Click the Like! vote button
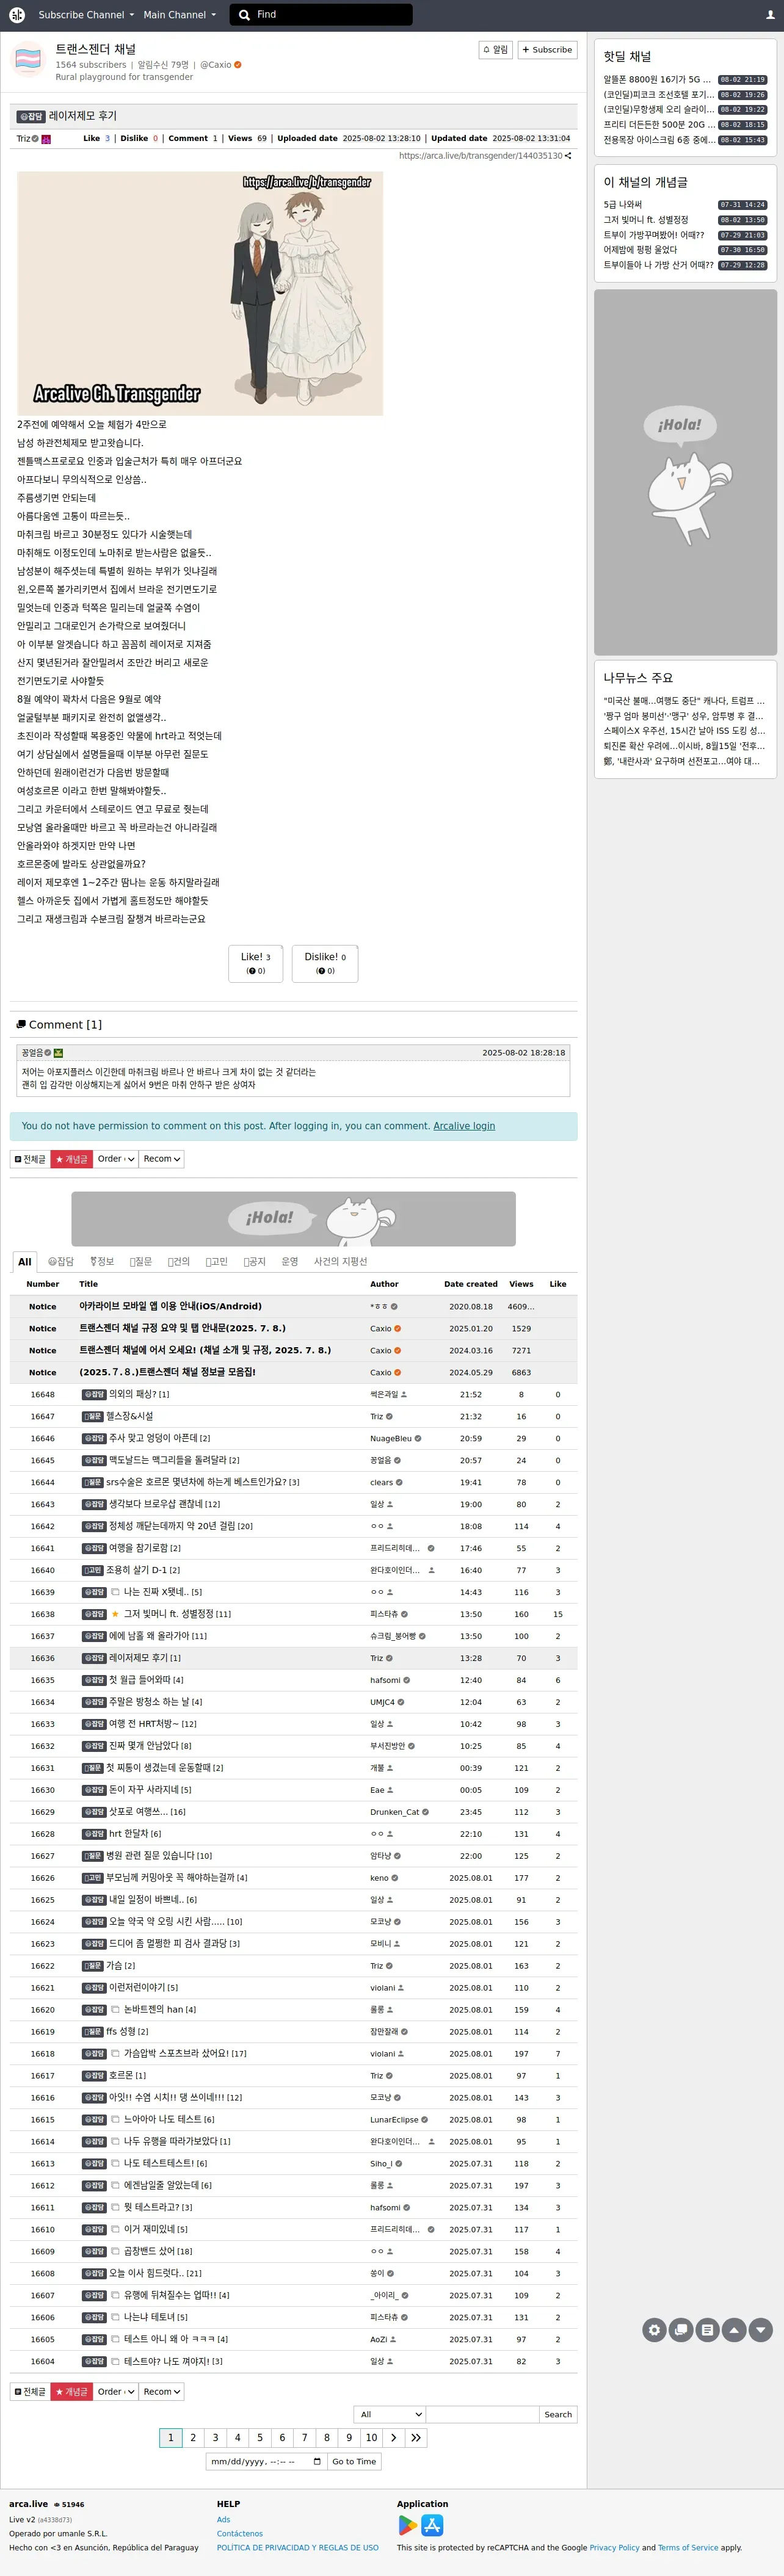The height and width of the screenshot is (2576, 784). click(x=256, y=963)
